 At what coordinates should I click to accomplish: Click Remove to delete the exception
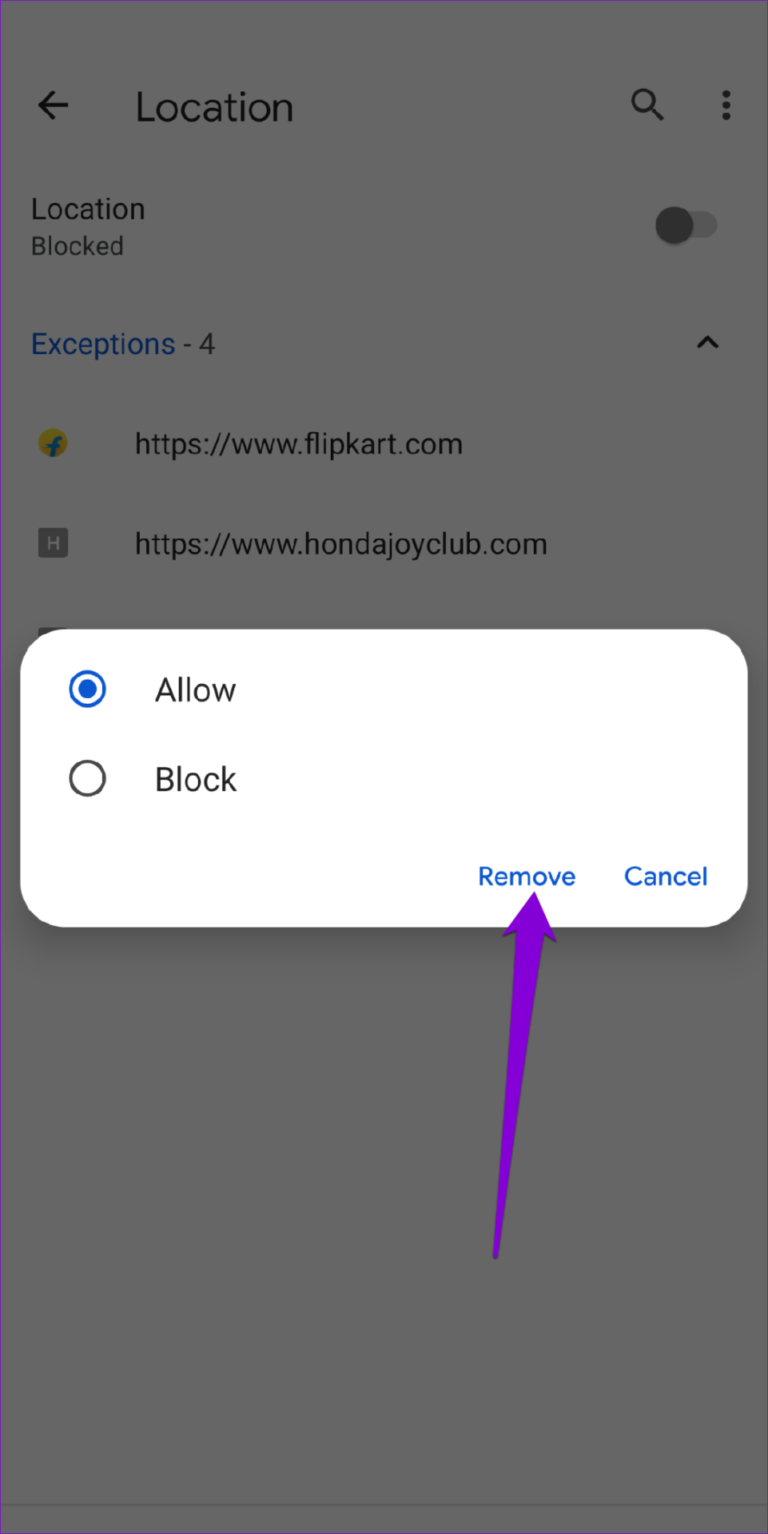pyautogui.click(x=526, y=876)
